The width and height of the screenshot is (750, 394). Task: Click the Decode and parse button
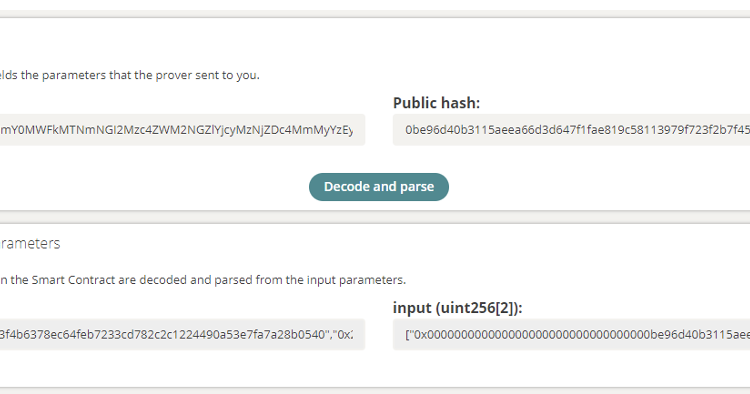point(379,187)
